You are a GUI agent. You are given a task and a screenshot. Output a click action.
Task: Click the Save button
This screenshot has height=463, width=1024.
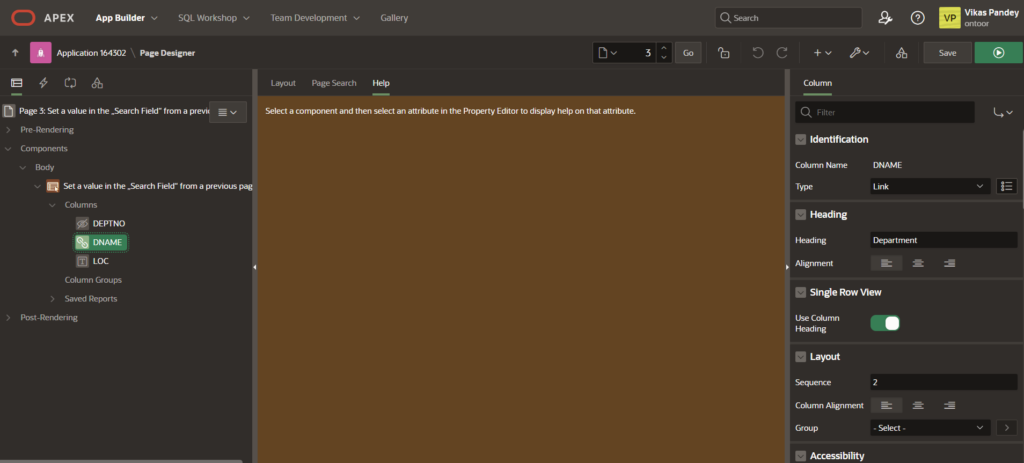point(947,53)
